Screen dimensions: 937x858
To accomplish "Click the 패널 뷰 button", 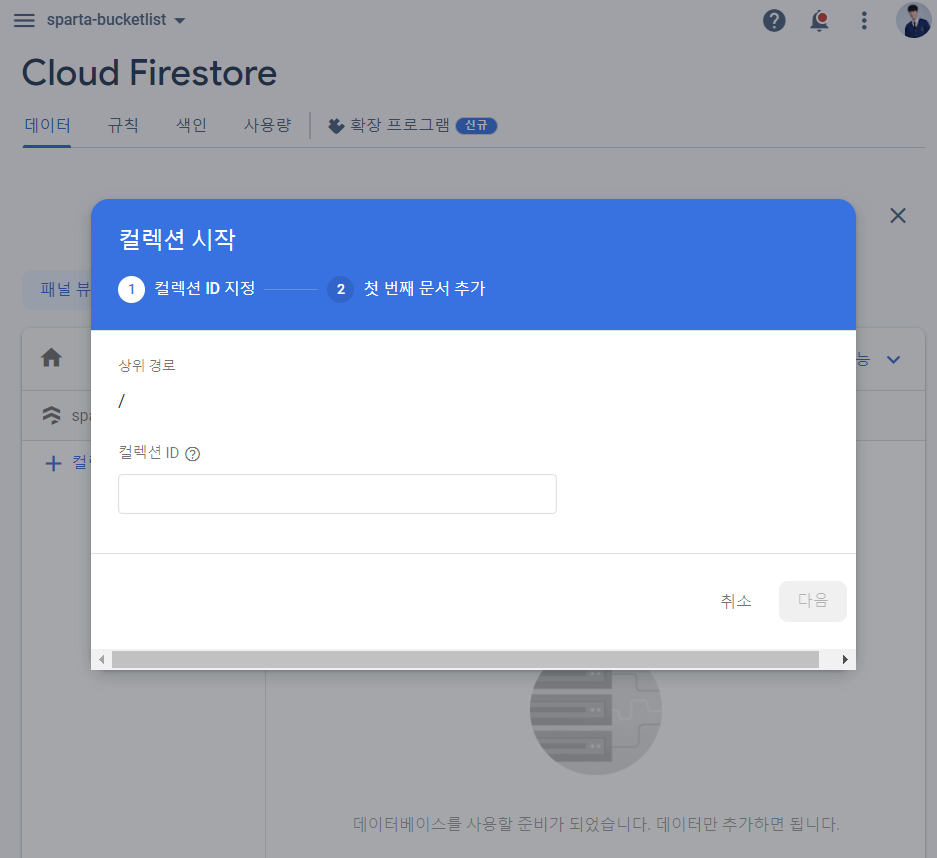I will click(57, 290).
